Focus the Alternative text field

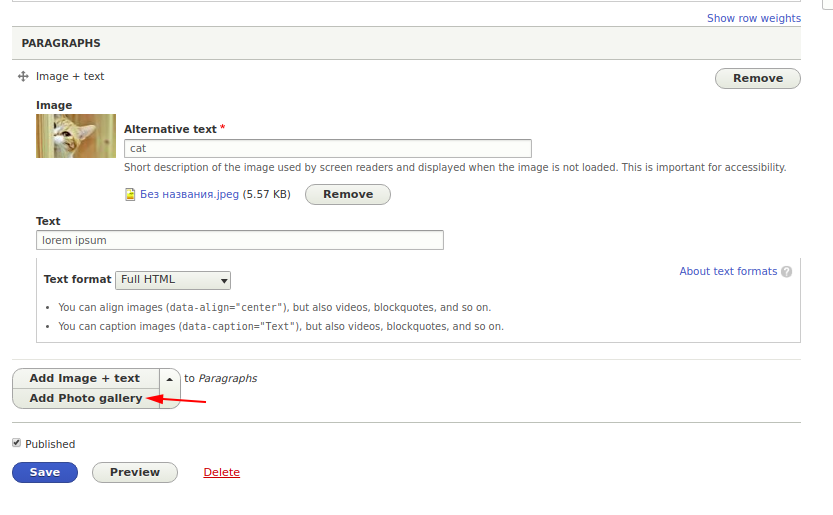point(328,148)
